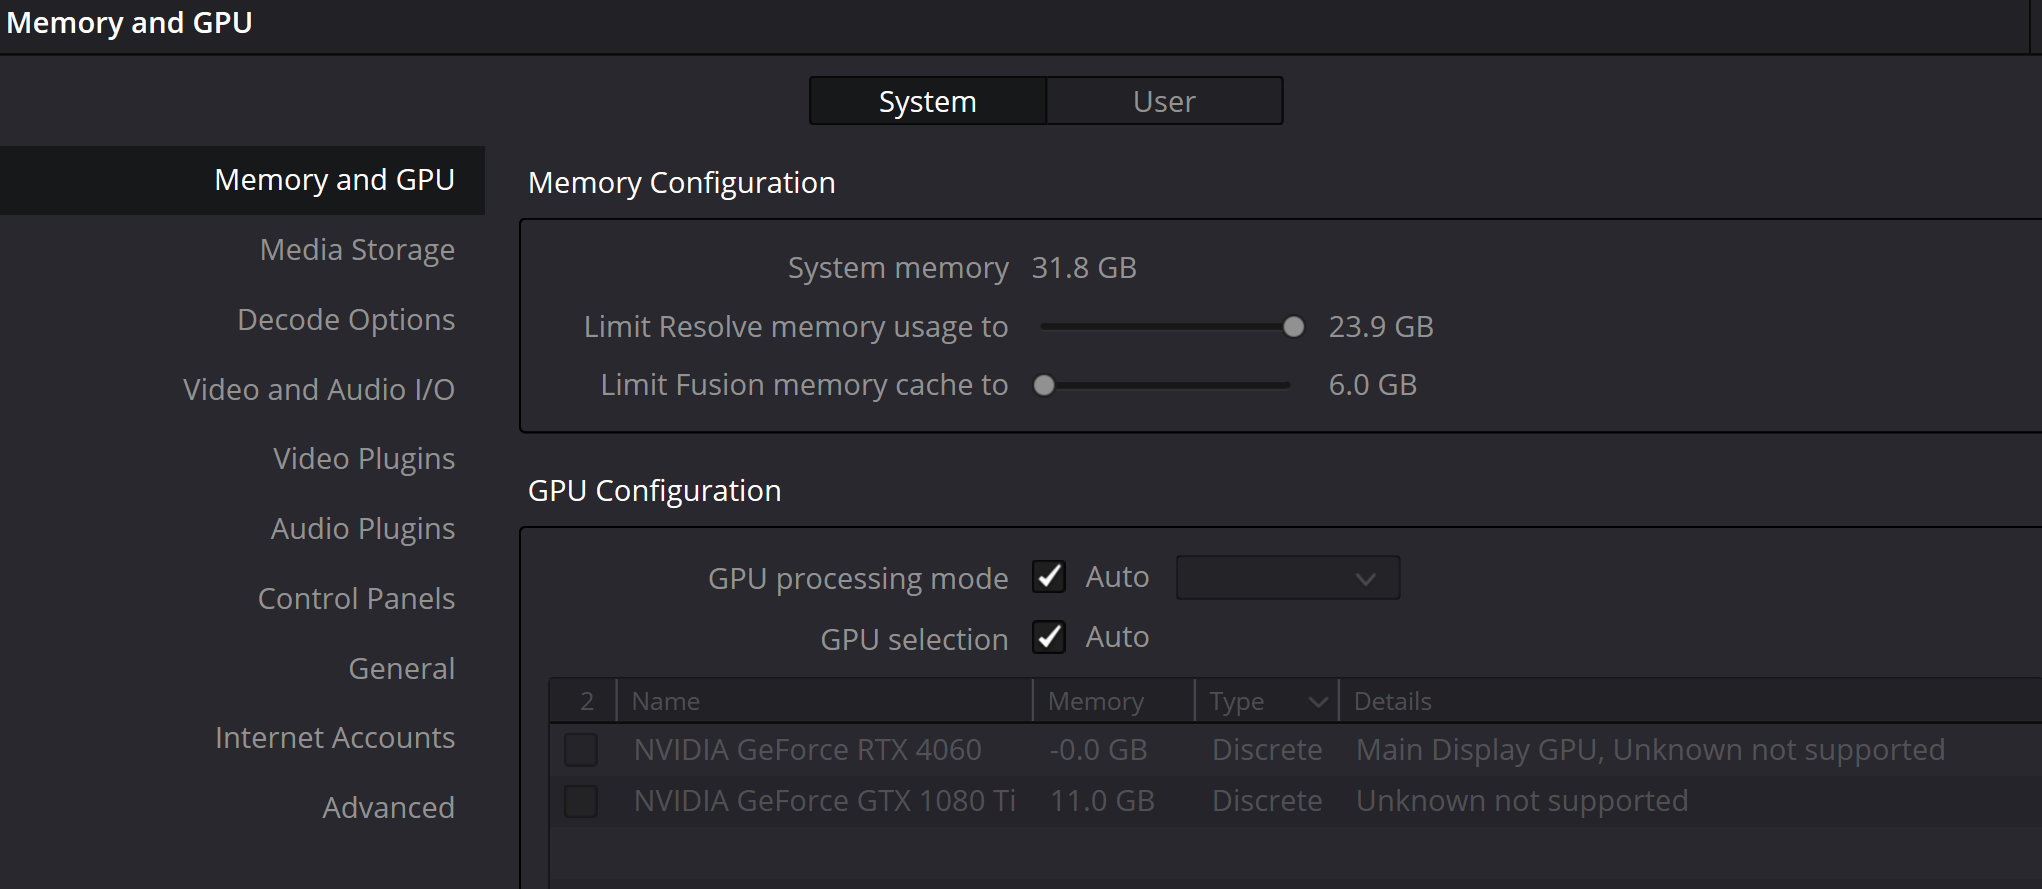Click the 'GPU processing mode' label
The width and height of the screenshot is (2042, 889).
tap(858, 579)
